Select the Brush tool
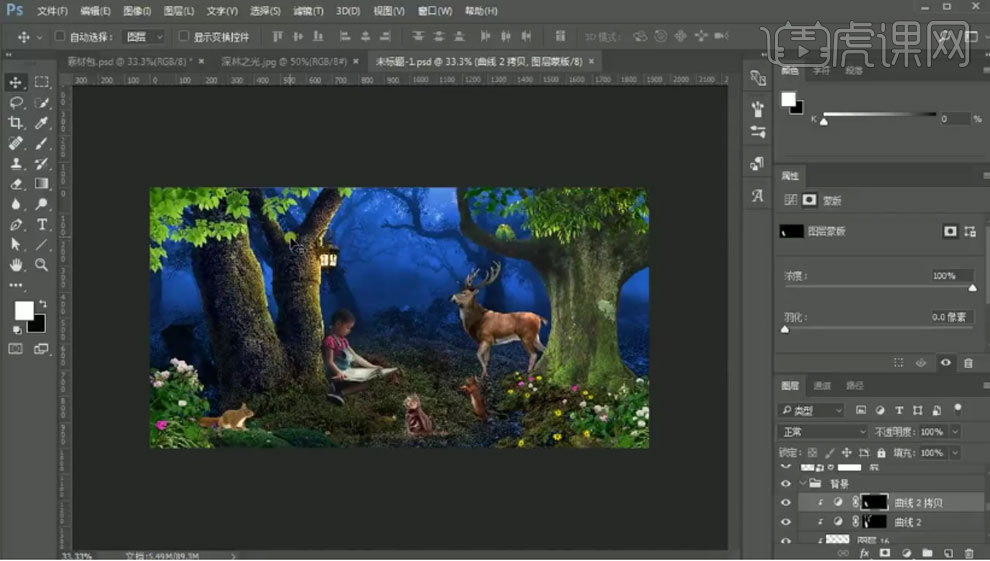 pos(42,143)
